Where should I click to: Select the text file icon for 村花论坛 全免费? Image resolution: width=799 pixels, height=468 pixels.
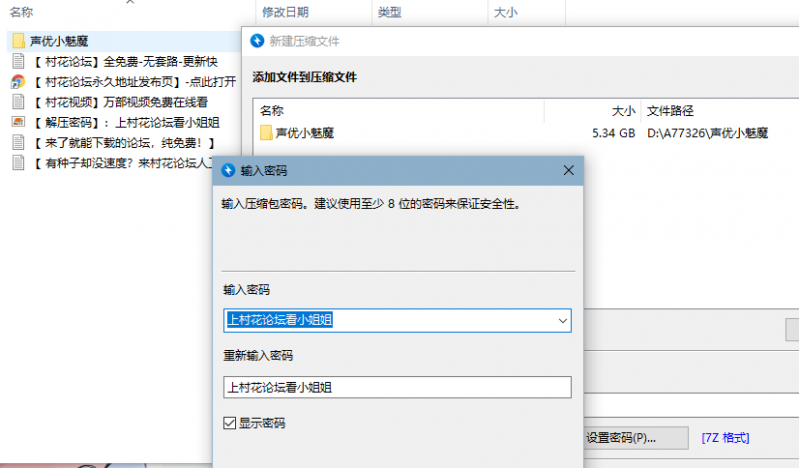click(18, 61)
